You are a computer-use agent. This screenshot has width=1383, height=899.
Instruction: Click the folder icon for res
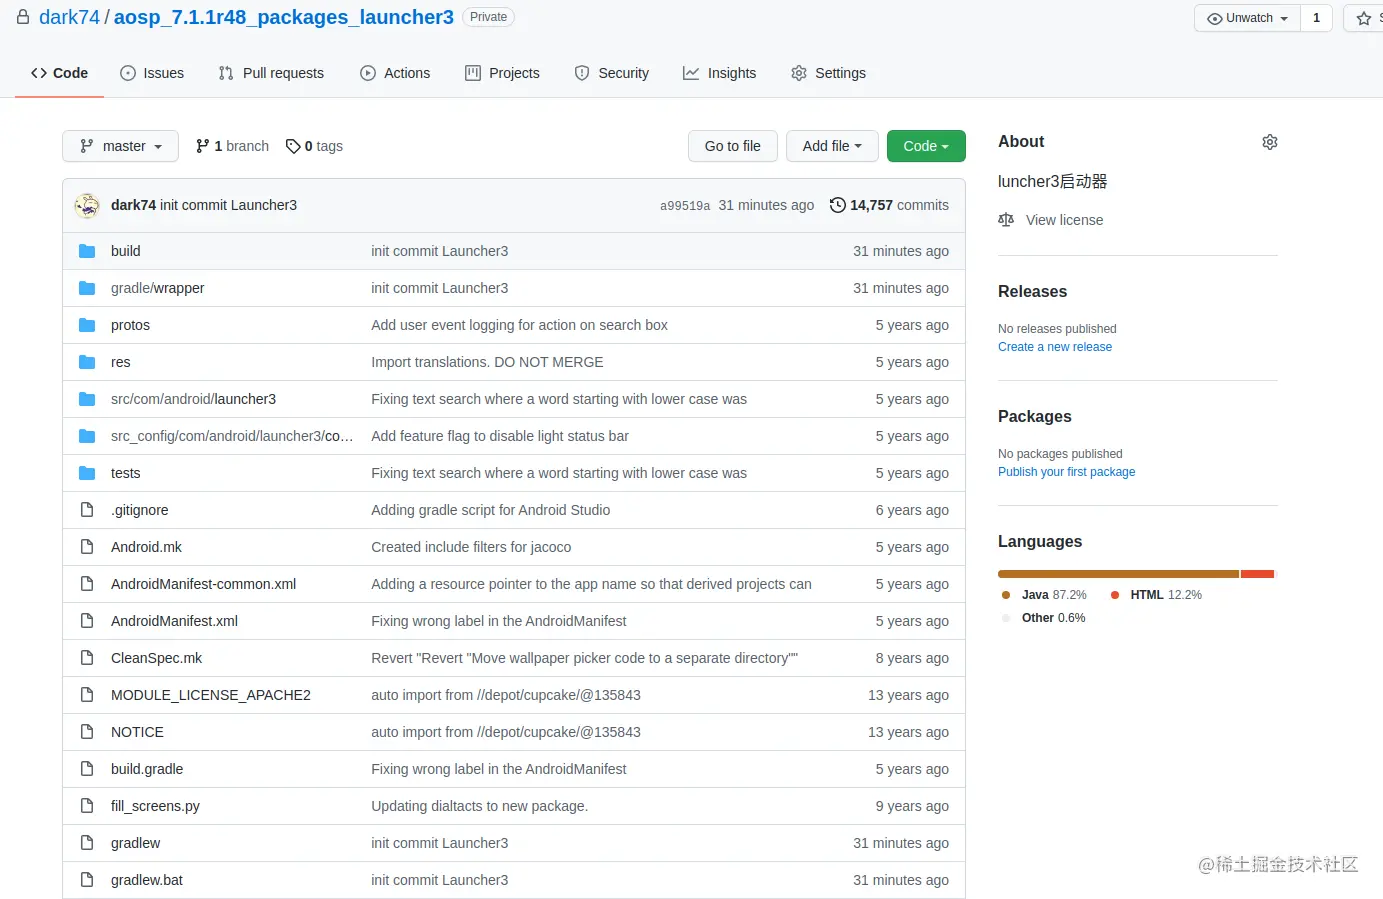87,362
